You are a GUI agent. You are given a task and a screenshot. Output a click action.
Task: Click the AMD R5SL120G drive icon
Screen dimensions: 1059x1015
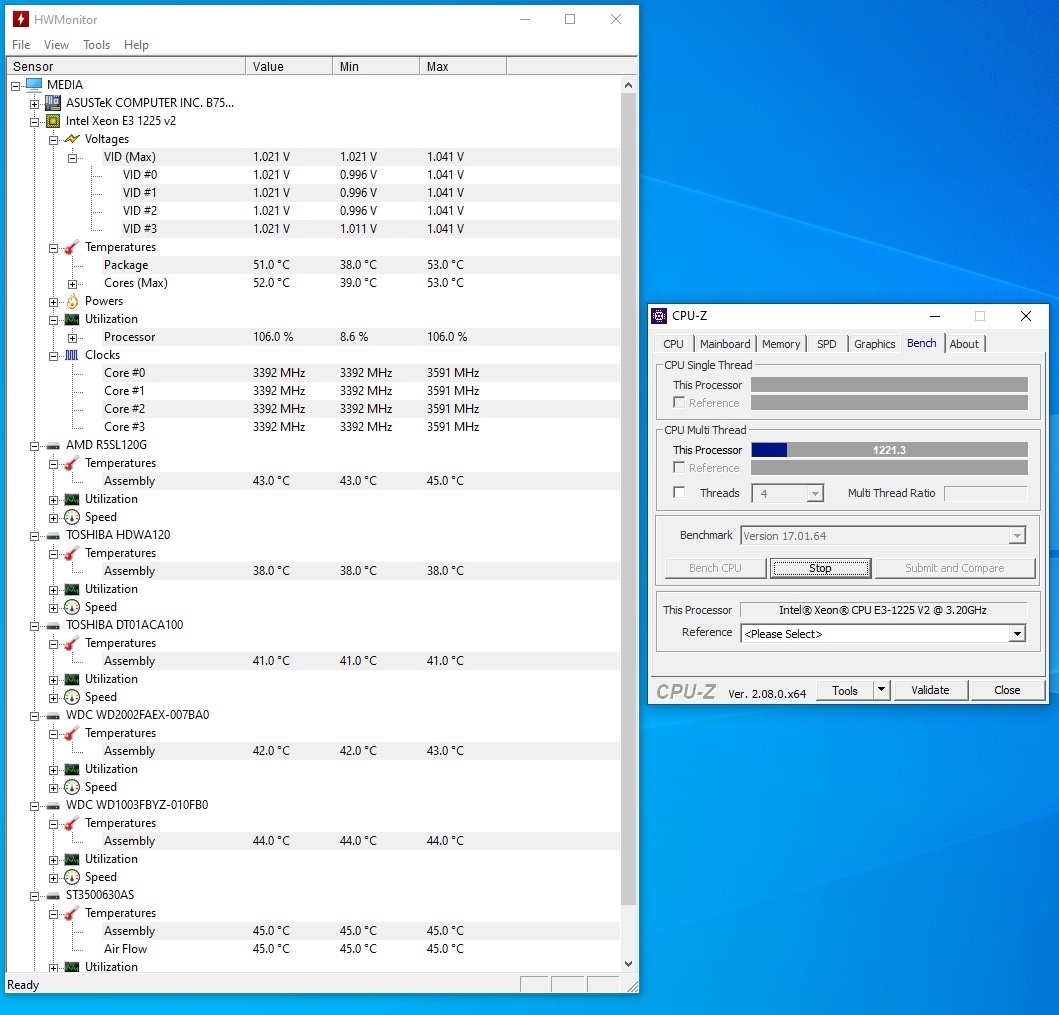tap(53, 445)
